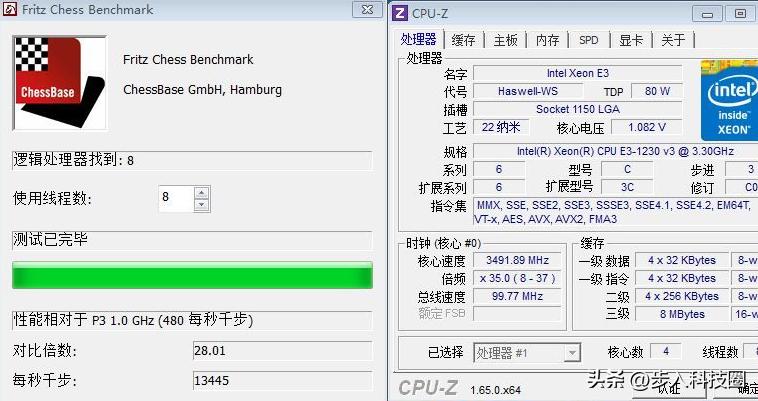The width and height of the screenshot is (758, 401).
Task: Click the 型号 value C
Action: pos(627,169)
